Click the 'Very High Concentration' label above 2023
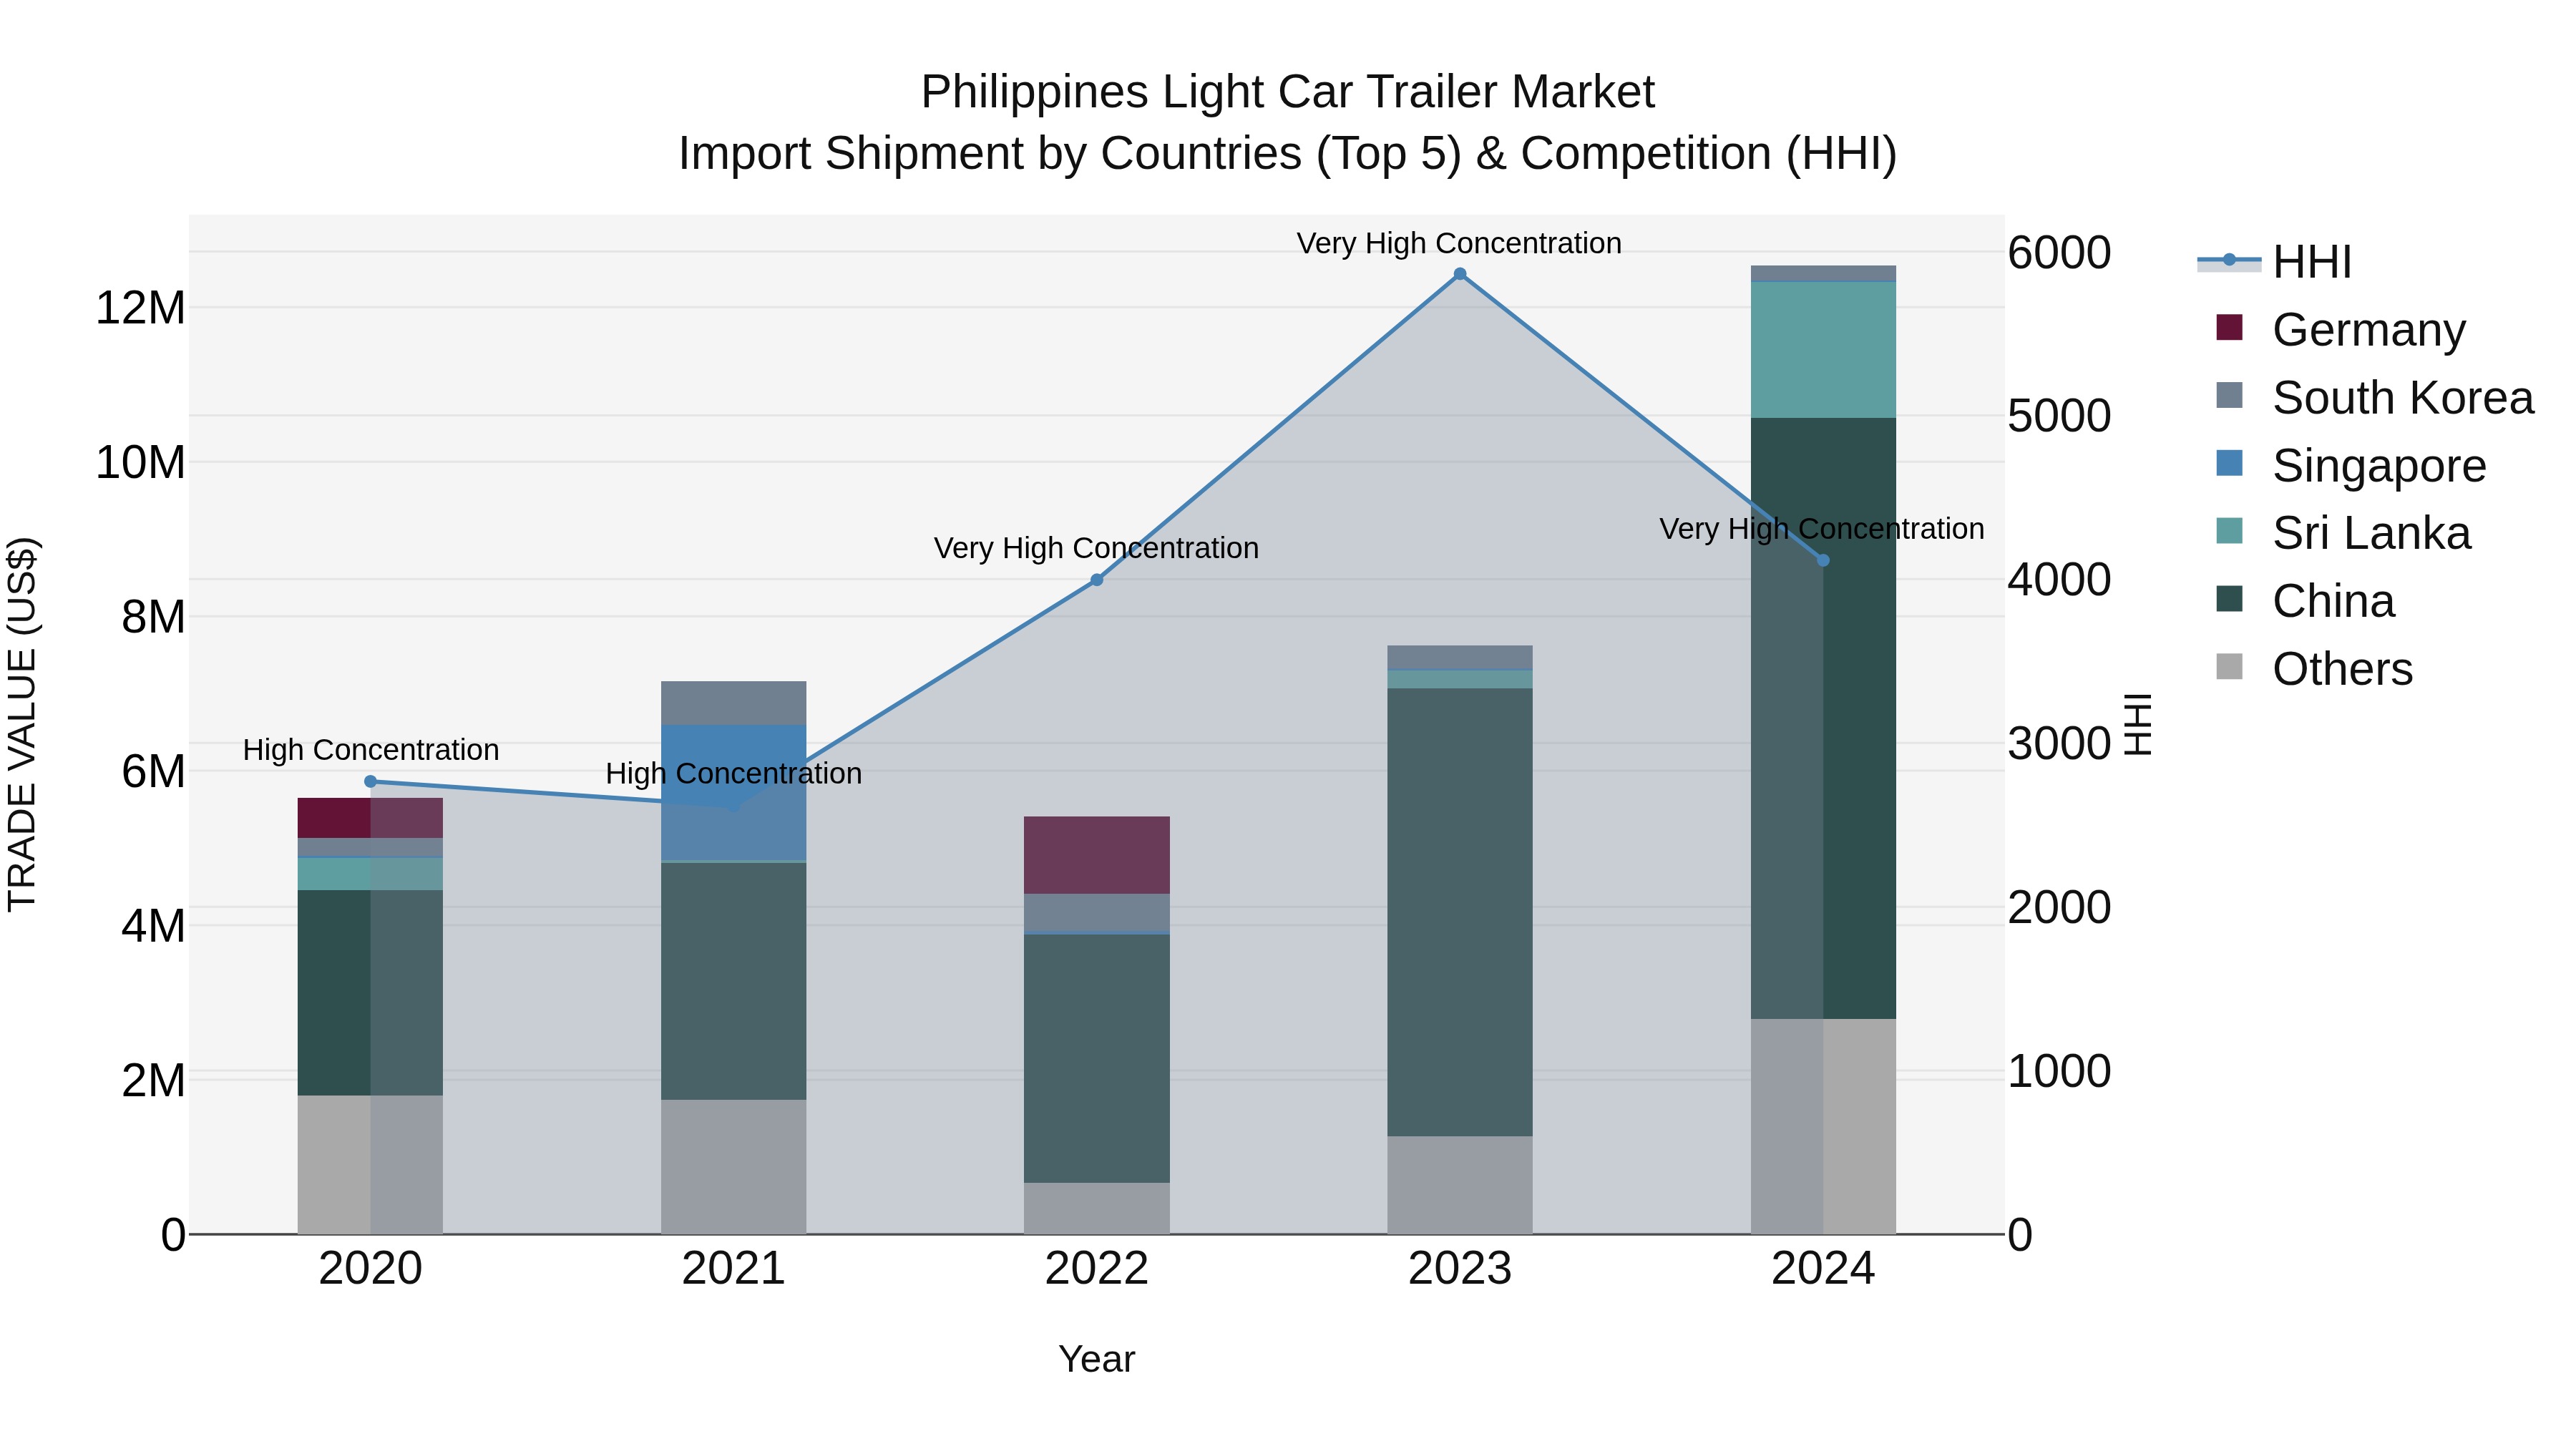The height and width of the screenshot is (1449, 2576). click(x=1459, y=243)
